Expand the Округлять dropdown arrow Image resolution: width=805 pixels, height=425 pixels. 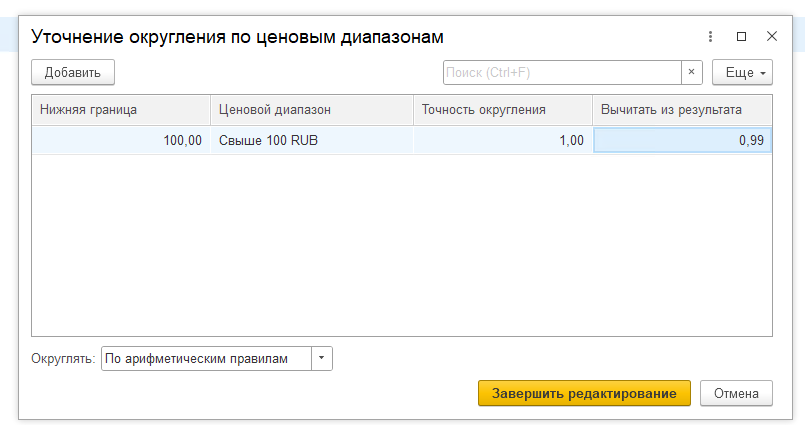click(x=322, y=359)
